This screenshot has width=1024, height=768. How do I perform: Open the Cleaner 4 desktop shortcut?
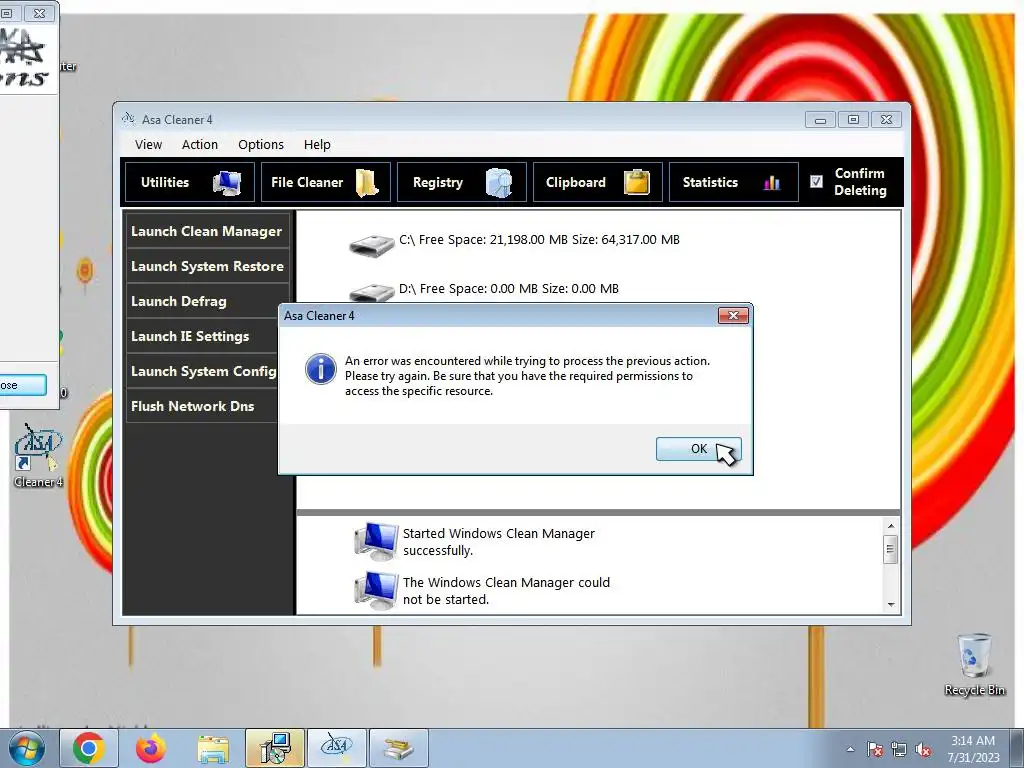pos(39,455)
